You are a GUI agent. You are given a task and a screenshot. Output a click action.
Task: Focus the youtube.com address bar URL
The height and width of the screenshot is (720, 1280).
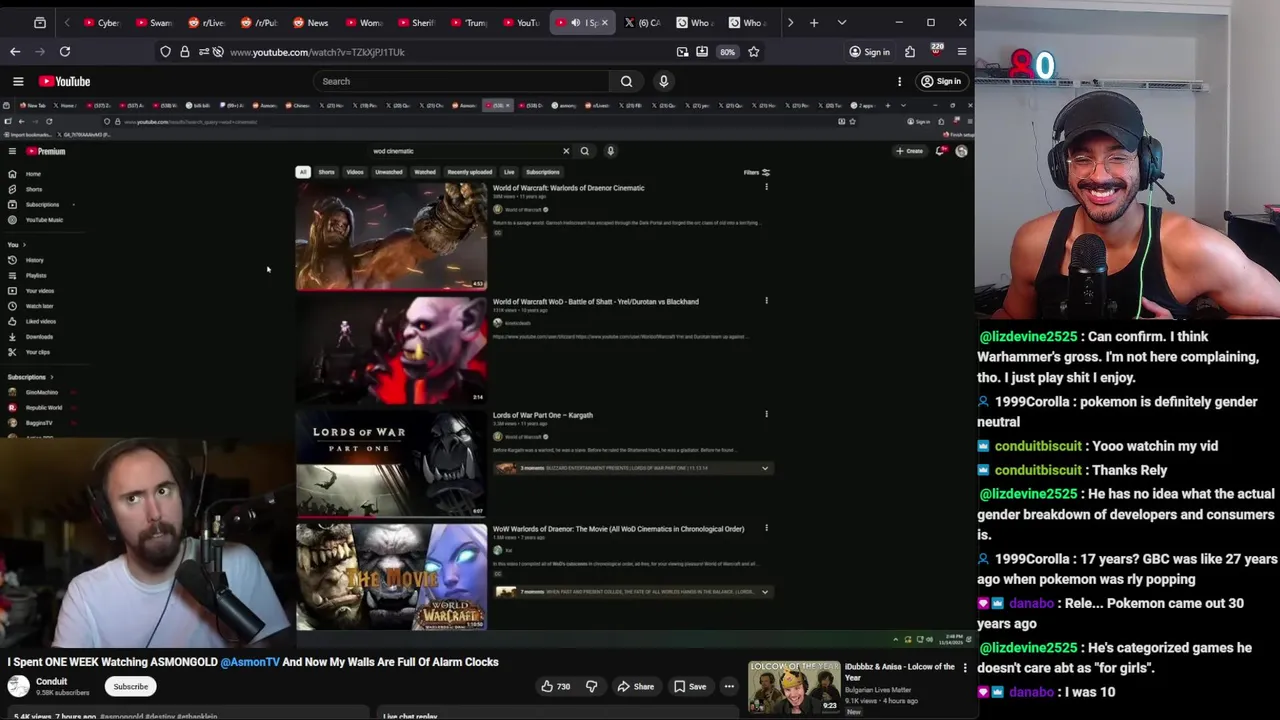tap(317, 52)
